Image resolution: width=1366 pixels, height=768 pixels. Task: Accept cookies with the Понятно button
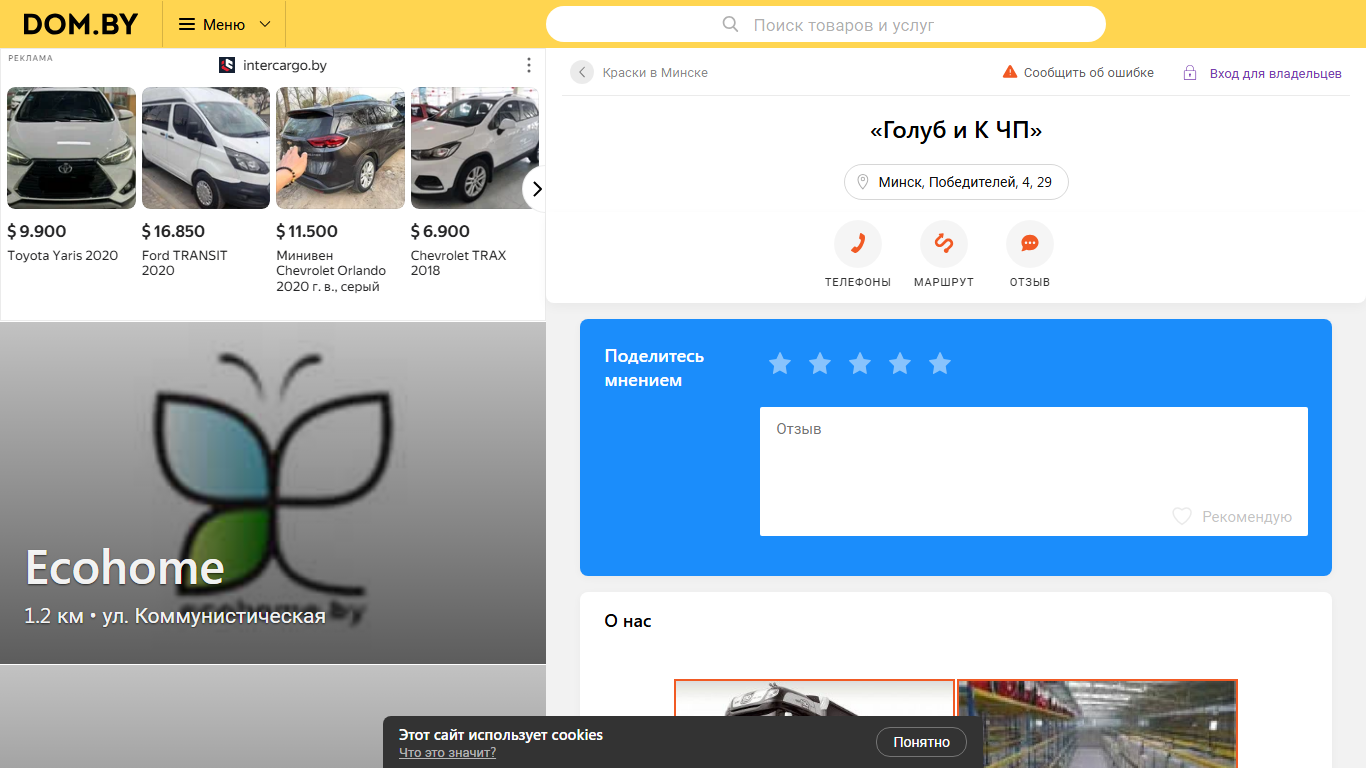(922, 742)
